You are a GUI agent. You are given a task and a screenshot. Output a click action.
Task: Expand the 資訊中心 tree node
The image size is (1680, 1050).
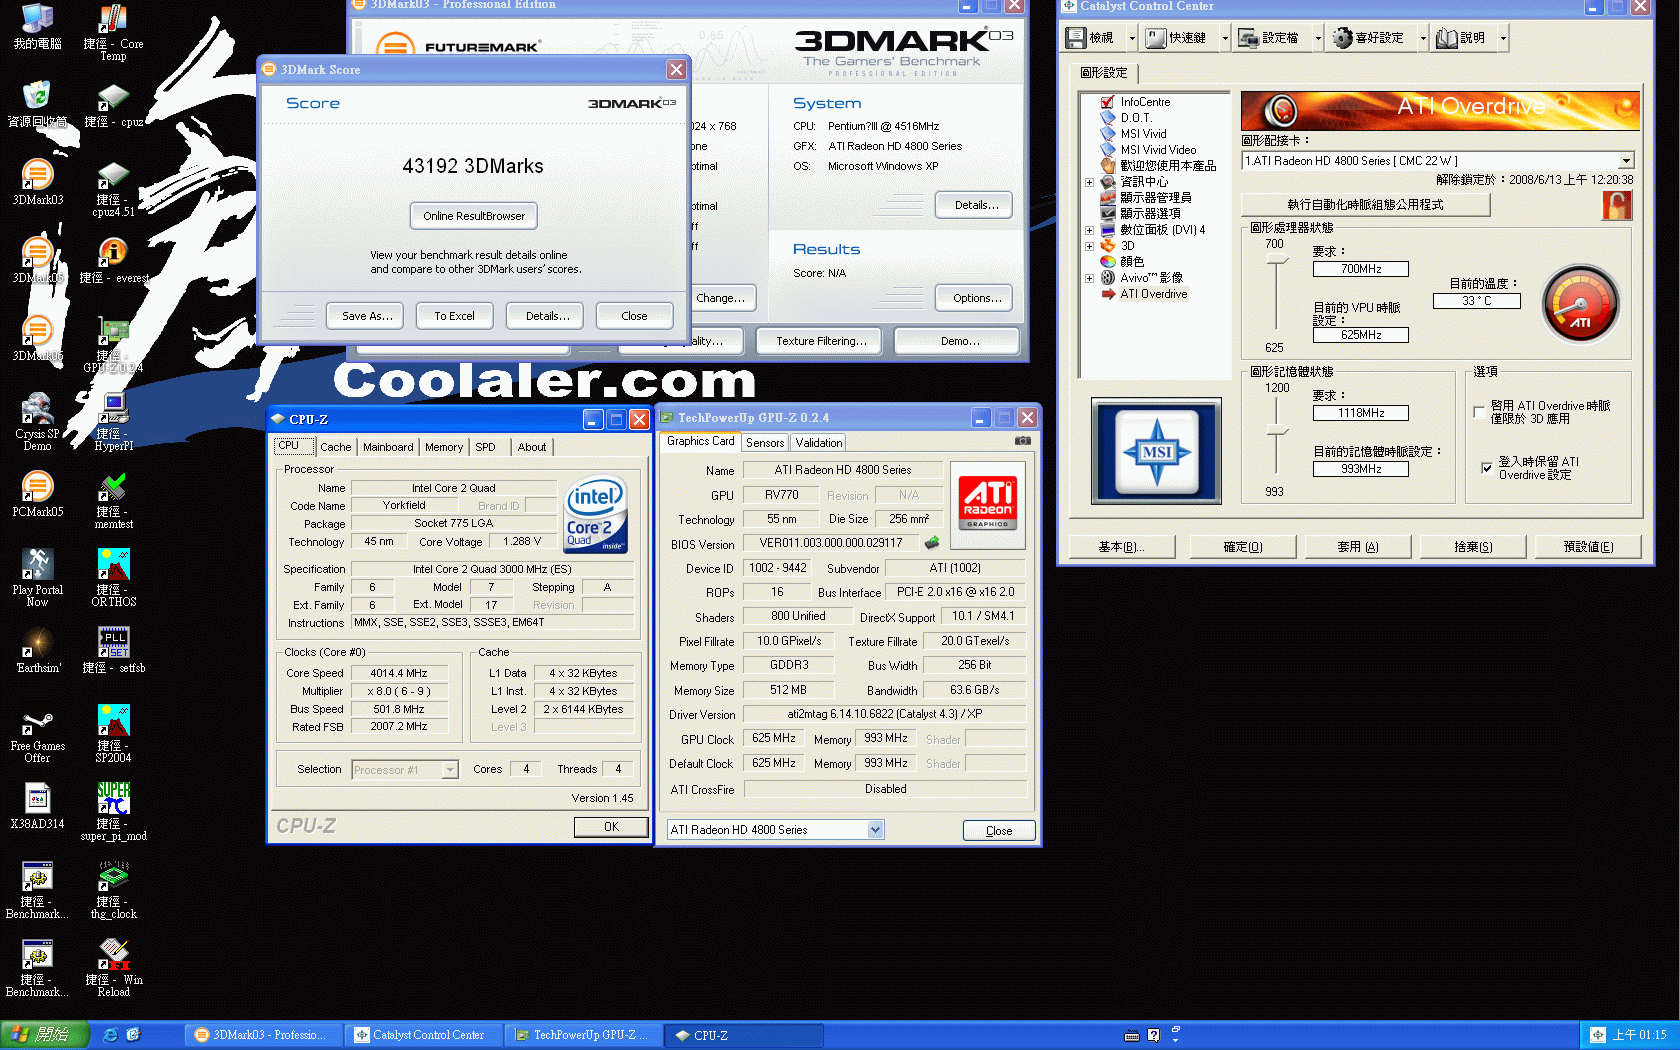(1090, 182)
